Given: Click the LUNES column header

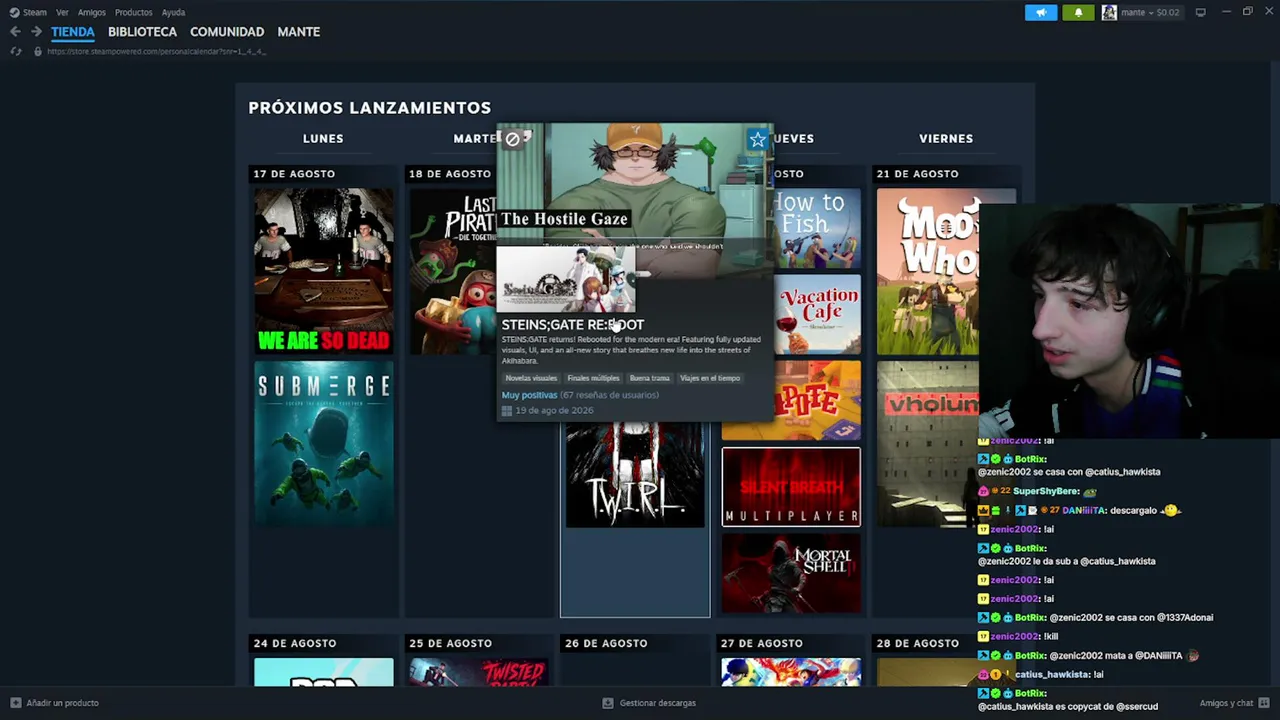Looking at the screenshot, I should tap(323, 139).
